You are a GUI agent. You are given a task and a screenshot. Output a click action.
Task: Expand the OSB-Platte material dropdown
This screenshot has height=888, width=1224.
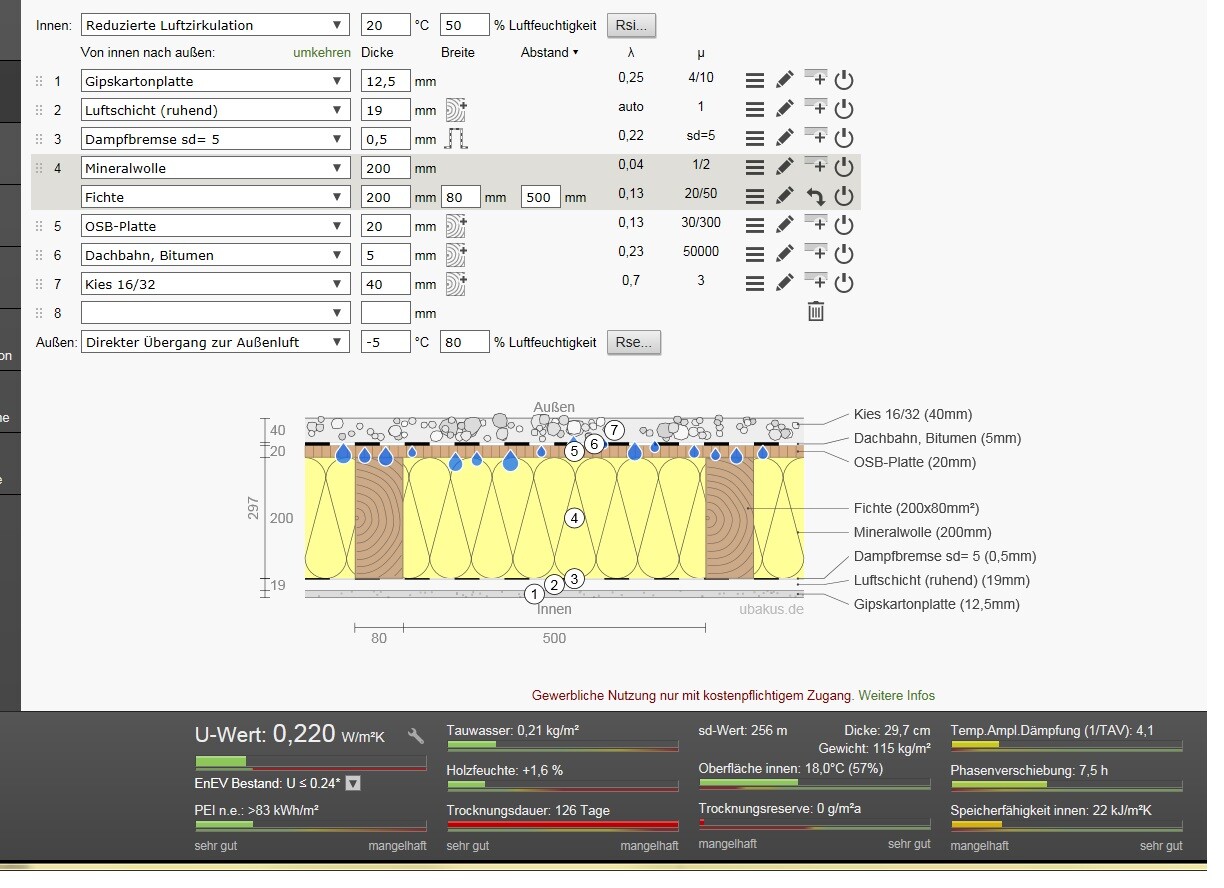215,226
